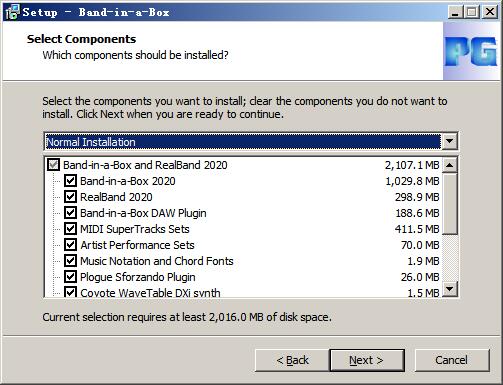The width and height of the screenshot is (503, 385).
Task: Minimize the Setup window
Action: pos(455,12)
